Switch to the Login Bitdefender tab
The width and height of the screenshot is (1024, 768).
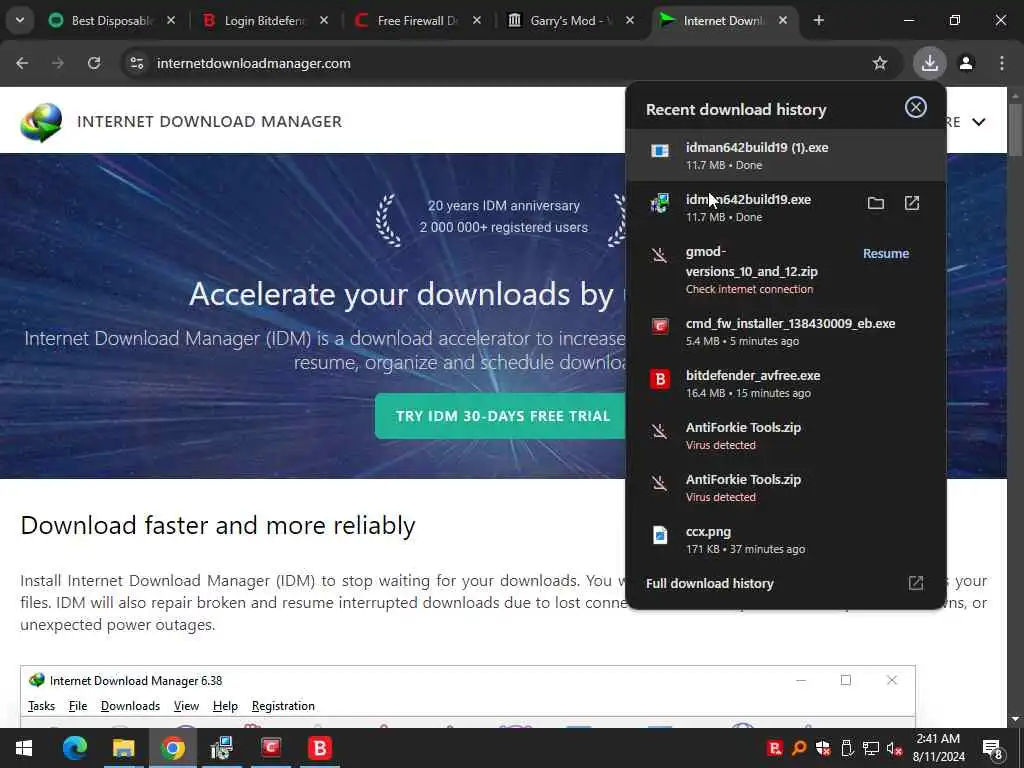[x=264, y=20]
